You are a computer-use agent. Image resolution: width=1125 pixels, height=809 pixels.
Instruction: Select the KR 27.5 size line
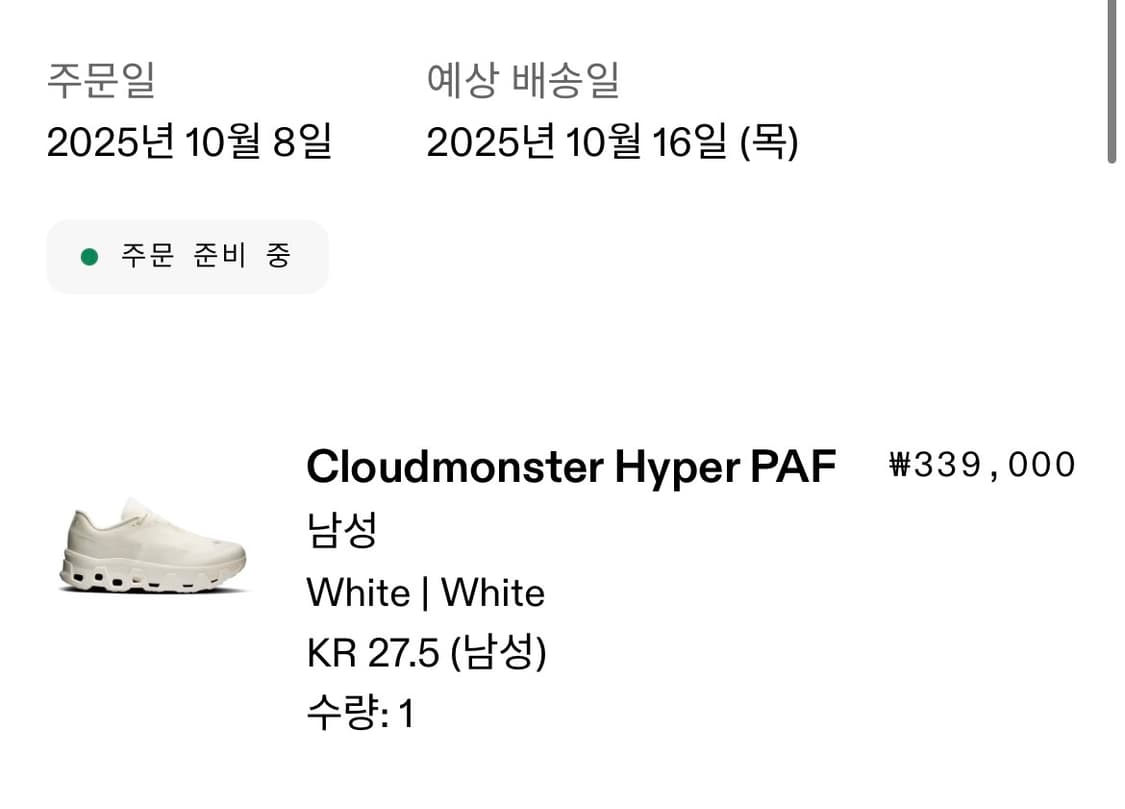point(426,654)
